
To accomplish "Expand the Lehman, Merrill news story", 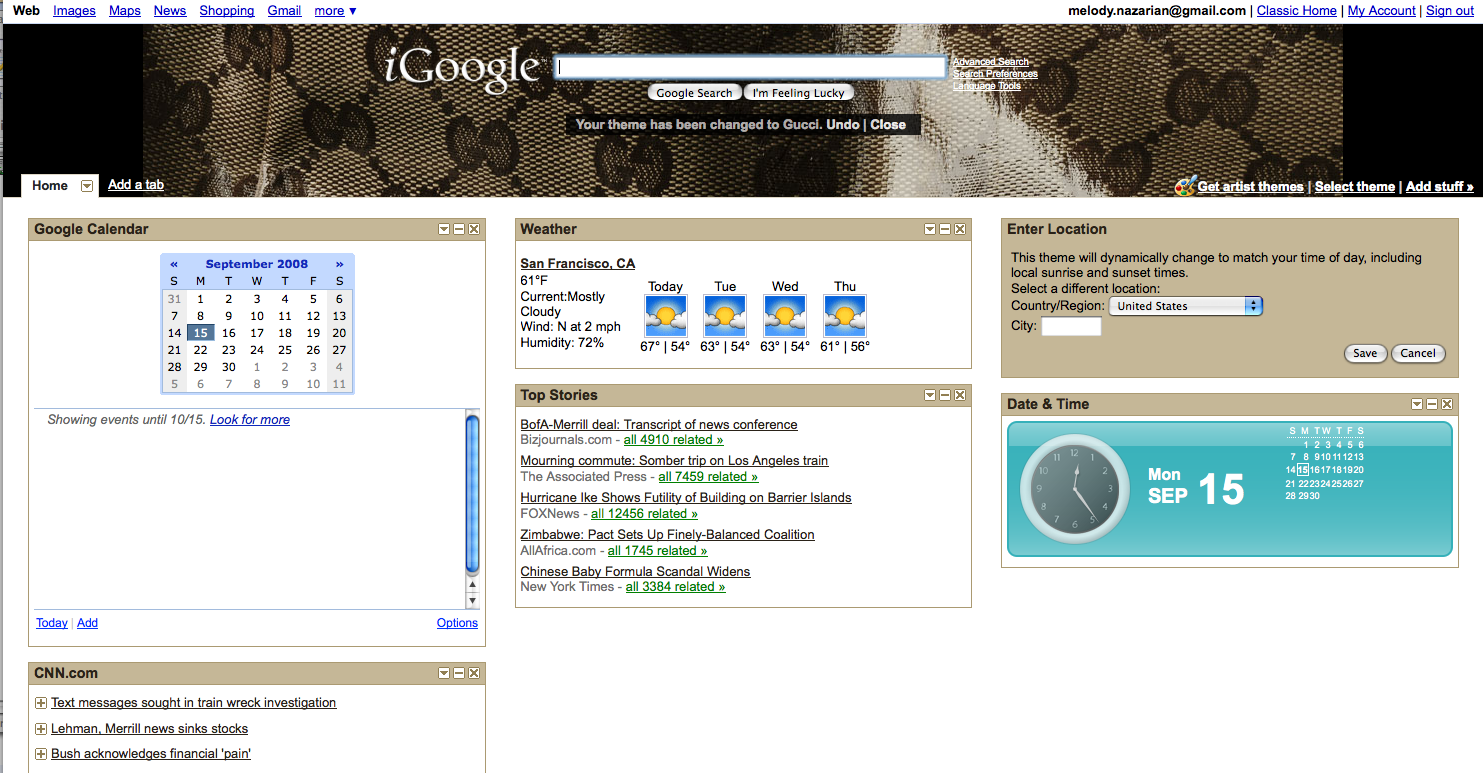I will click(41, 729).
